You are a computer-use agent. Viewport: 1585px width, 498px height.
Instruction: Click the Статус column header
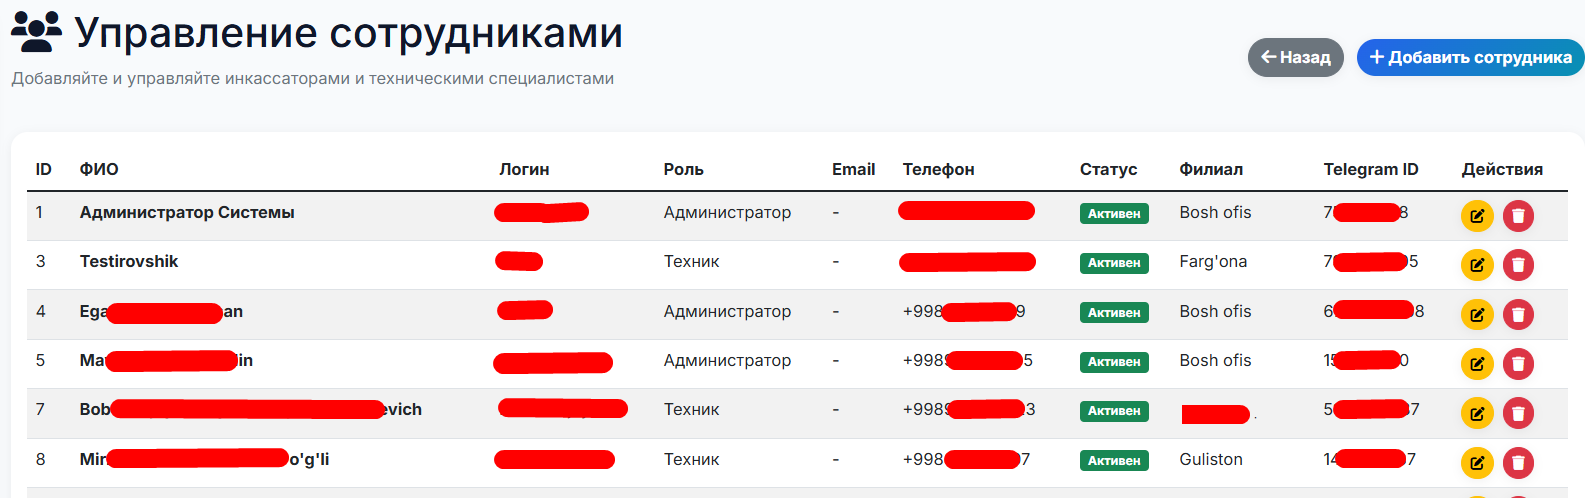point(1108,170)
